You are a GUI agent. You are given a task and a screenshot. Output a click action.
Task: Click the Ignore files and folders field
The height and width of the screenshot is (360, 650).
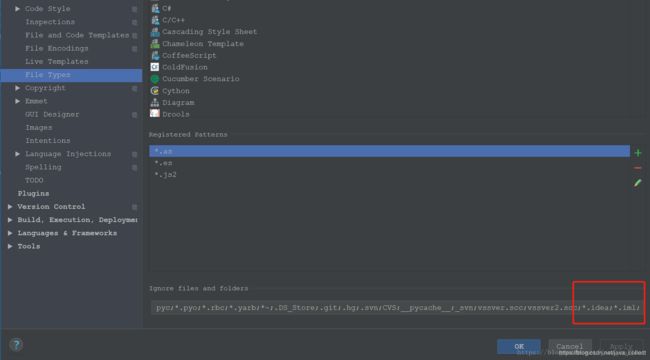coord(397,308)
